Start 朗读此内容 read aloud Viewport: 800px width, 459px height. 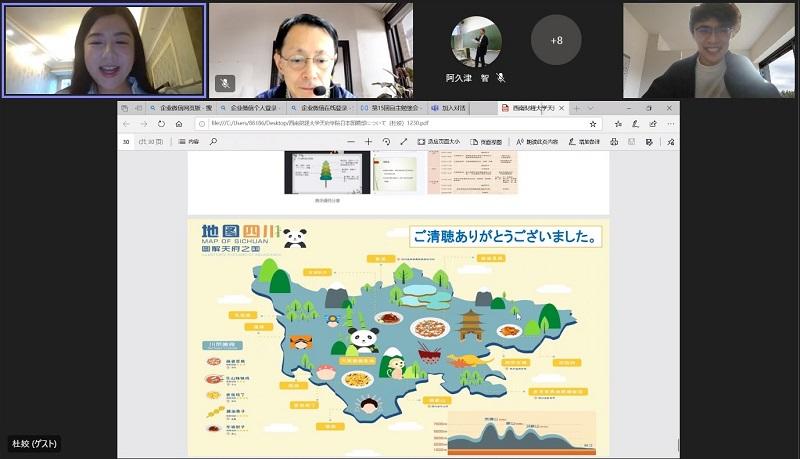click(x=537, y=142)
